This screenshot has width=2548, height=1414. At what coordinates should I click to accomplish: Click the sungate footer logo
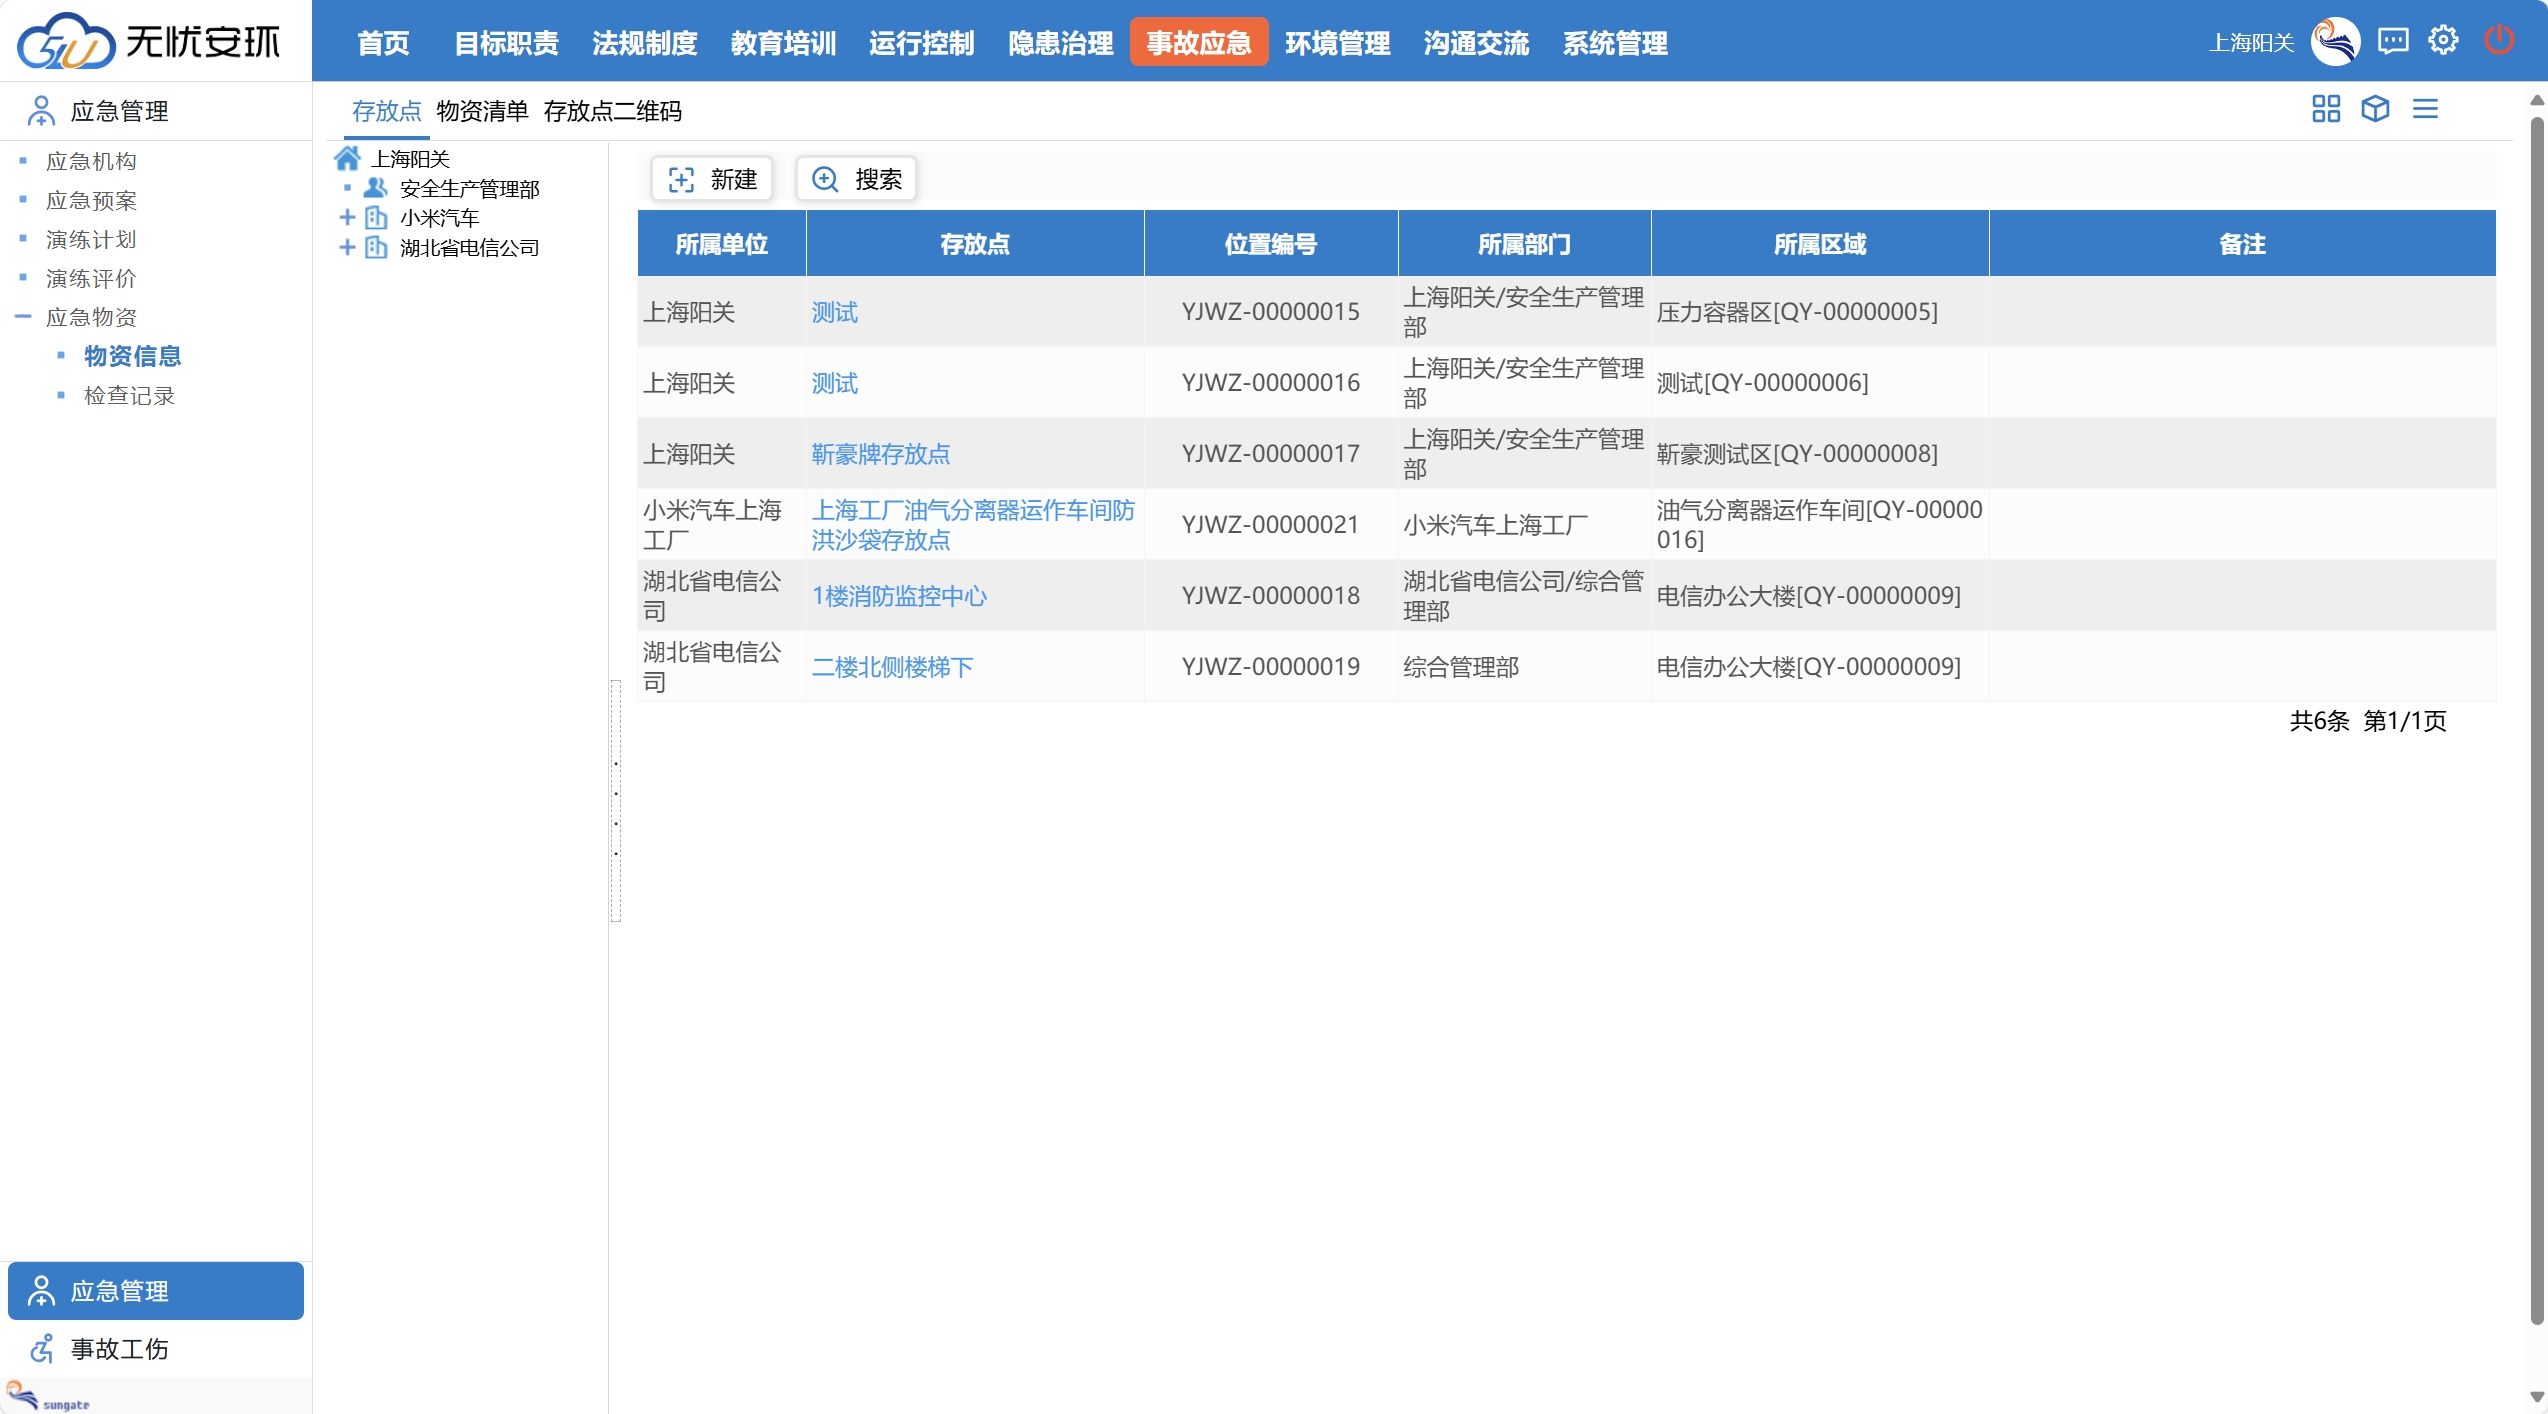(x=47, y=1396)
